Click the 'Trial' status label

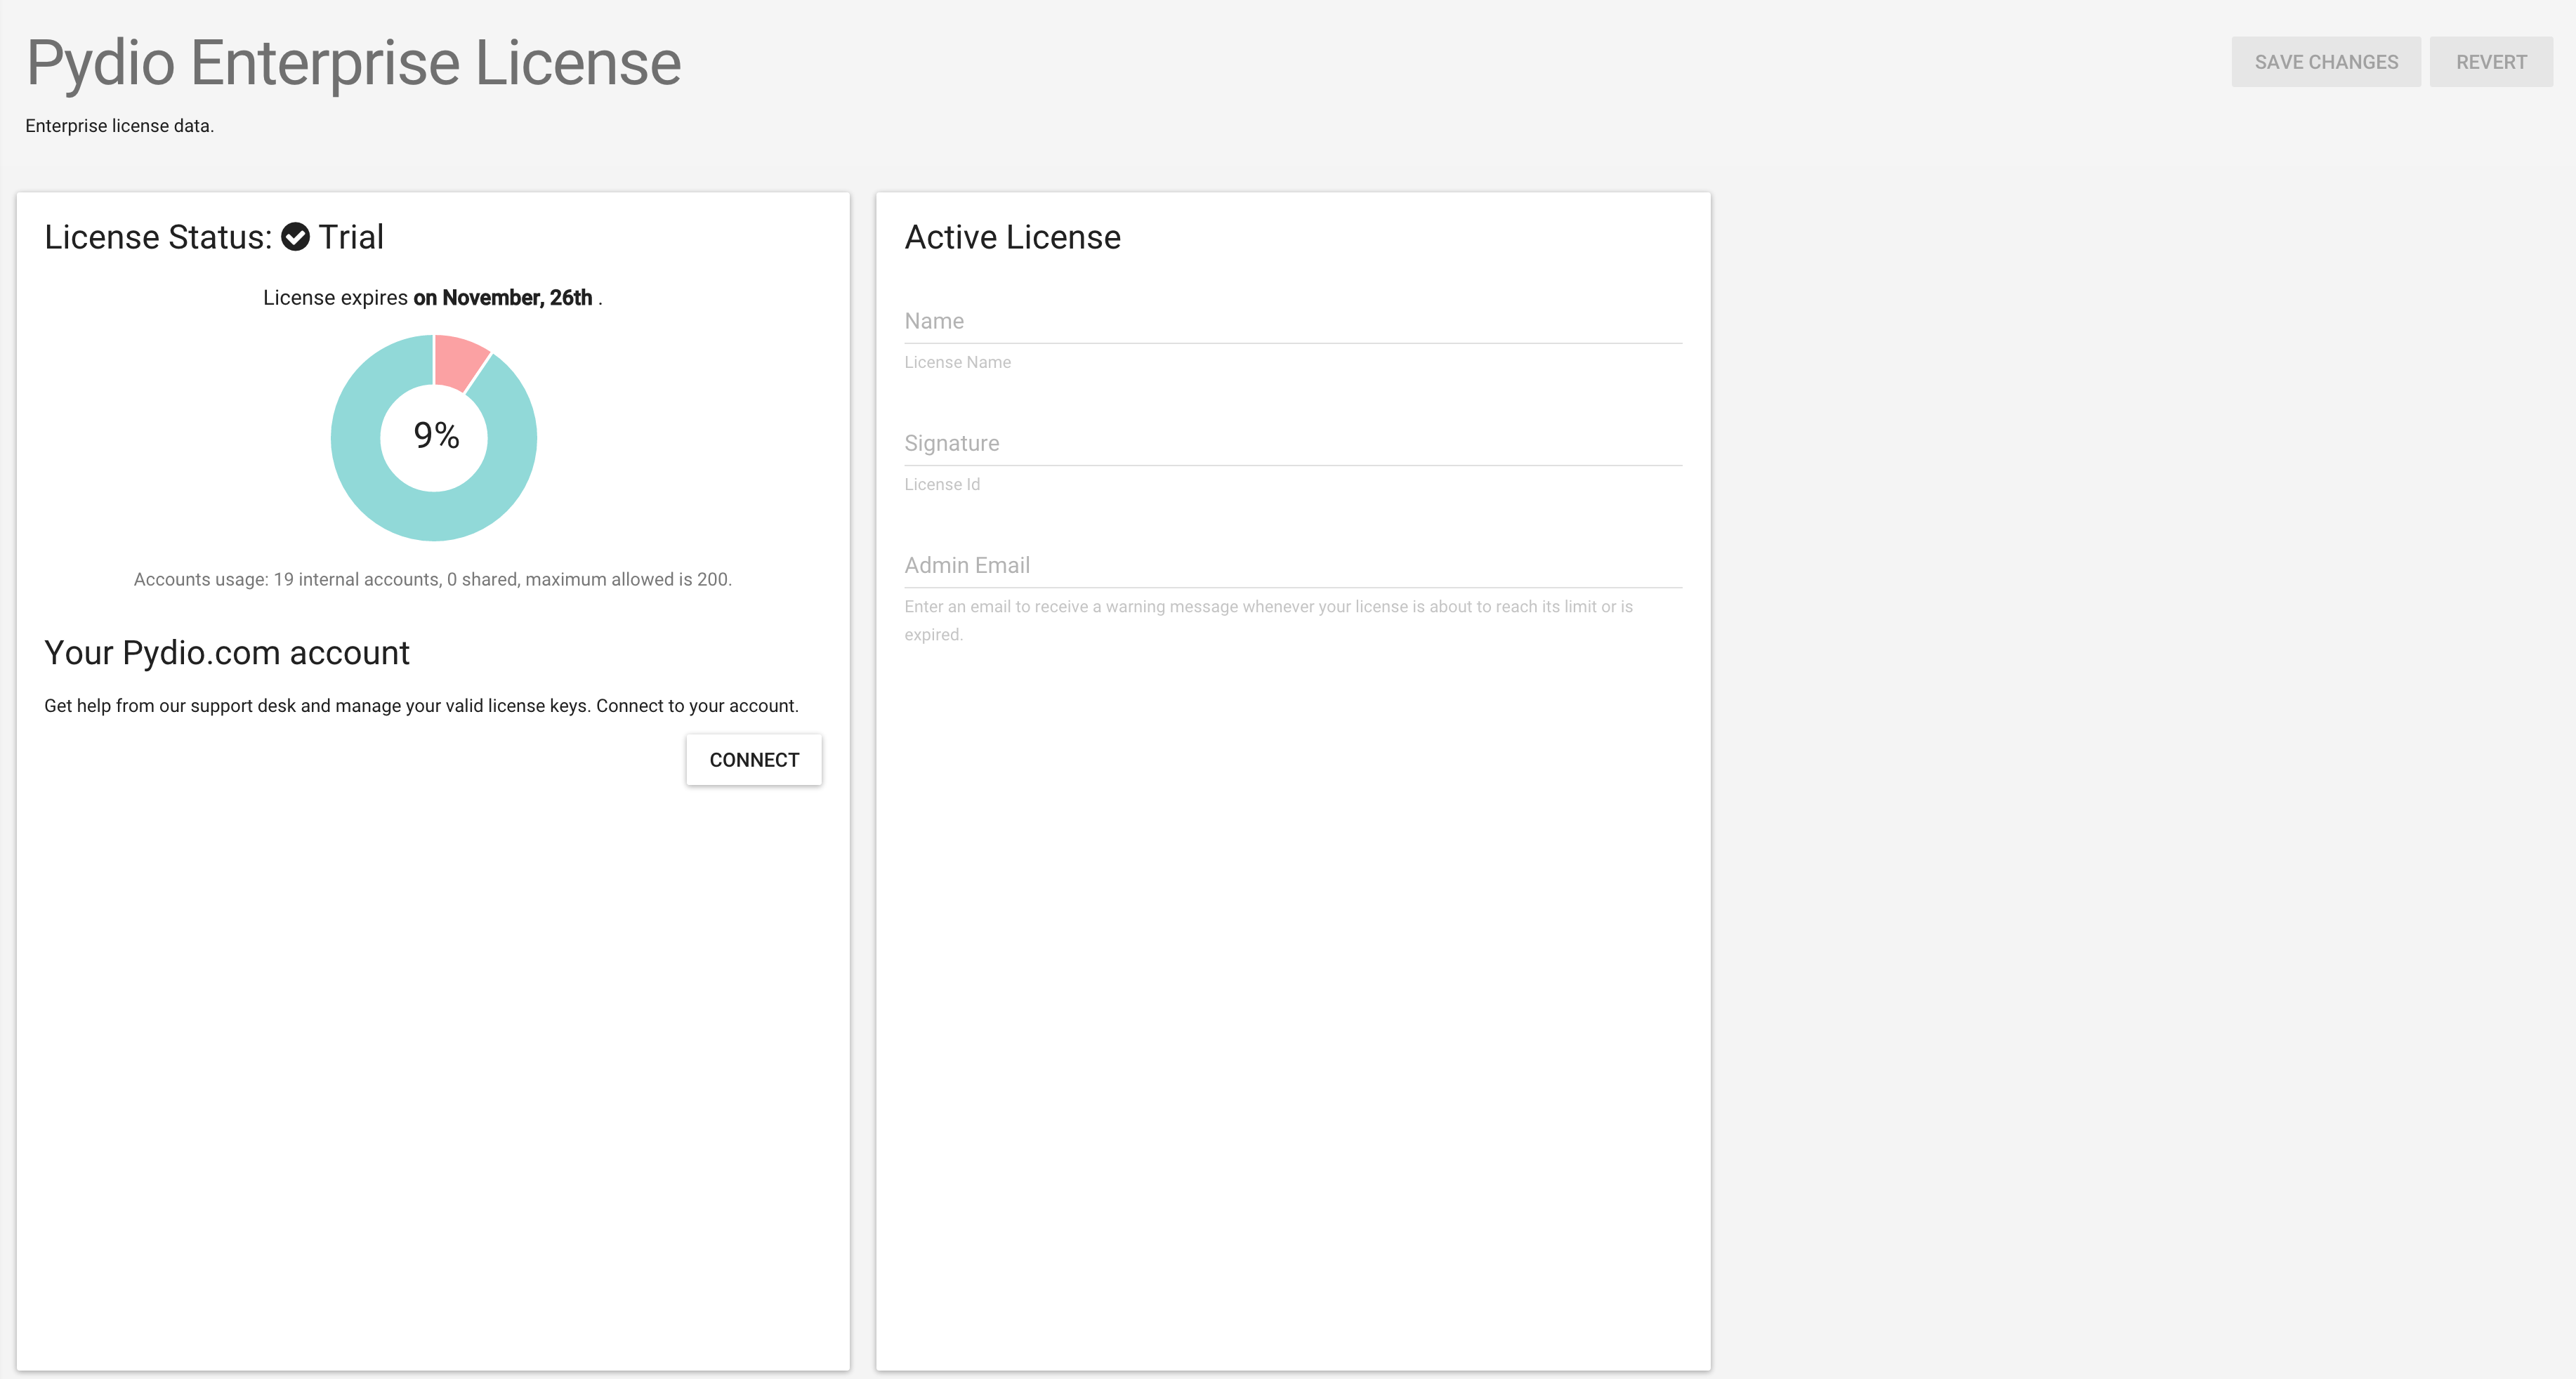click(x=351, y=237)
